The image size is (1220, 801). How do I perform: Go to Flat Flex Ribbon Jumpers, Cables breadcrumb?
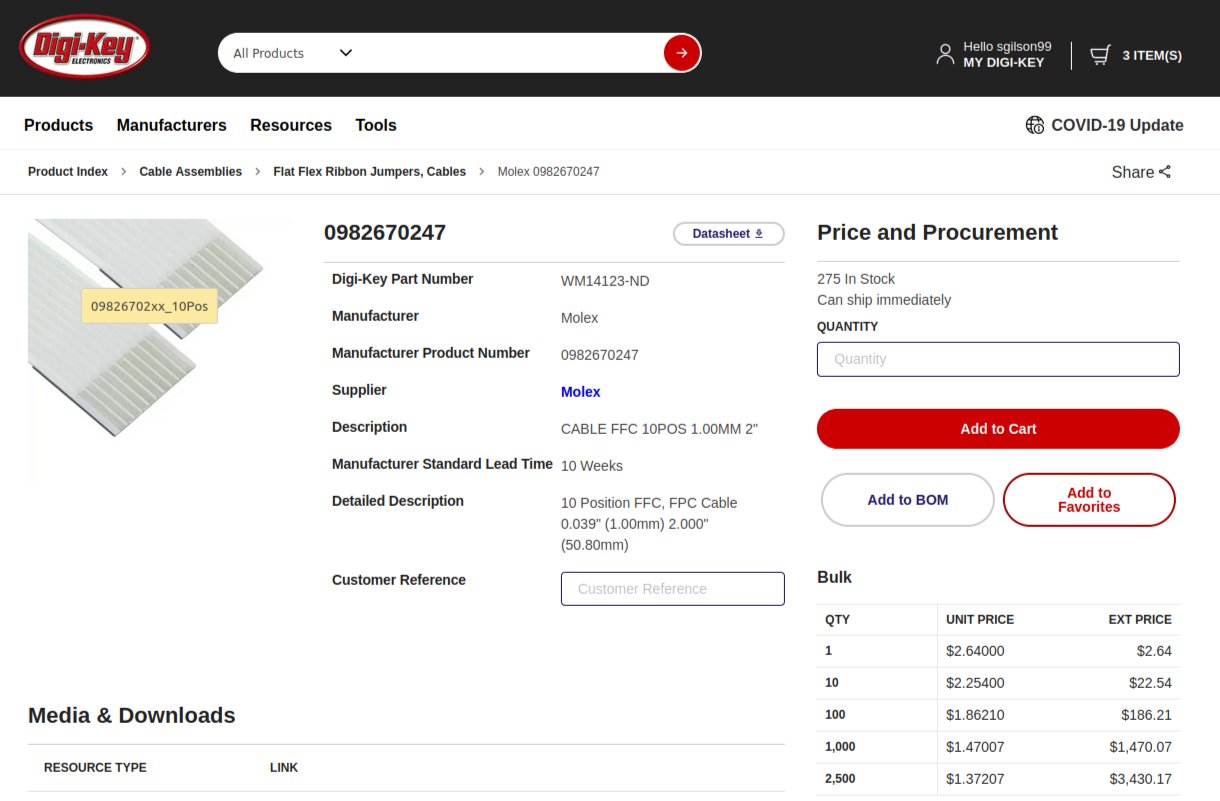[x=370, y=172]
